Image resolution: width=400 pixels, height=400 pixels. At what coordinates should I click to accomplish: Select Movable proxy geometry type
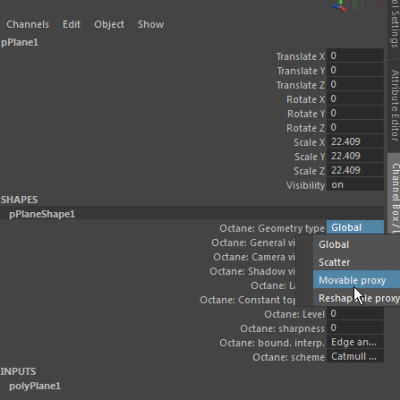[x=356, y=280]
